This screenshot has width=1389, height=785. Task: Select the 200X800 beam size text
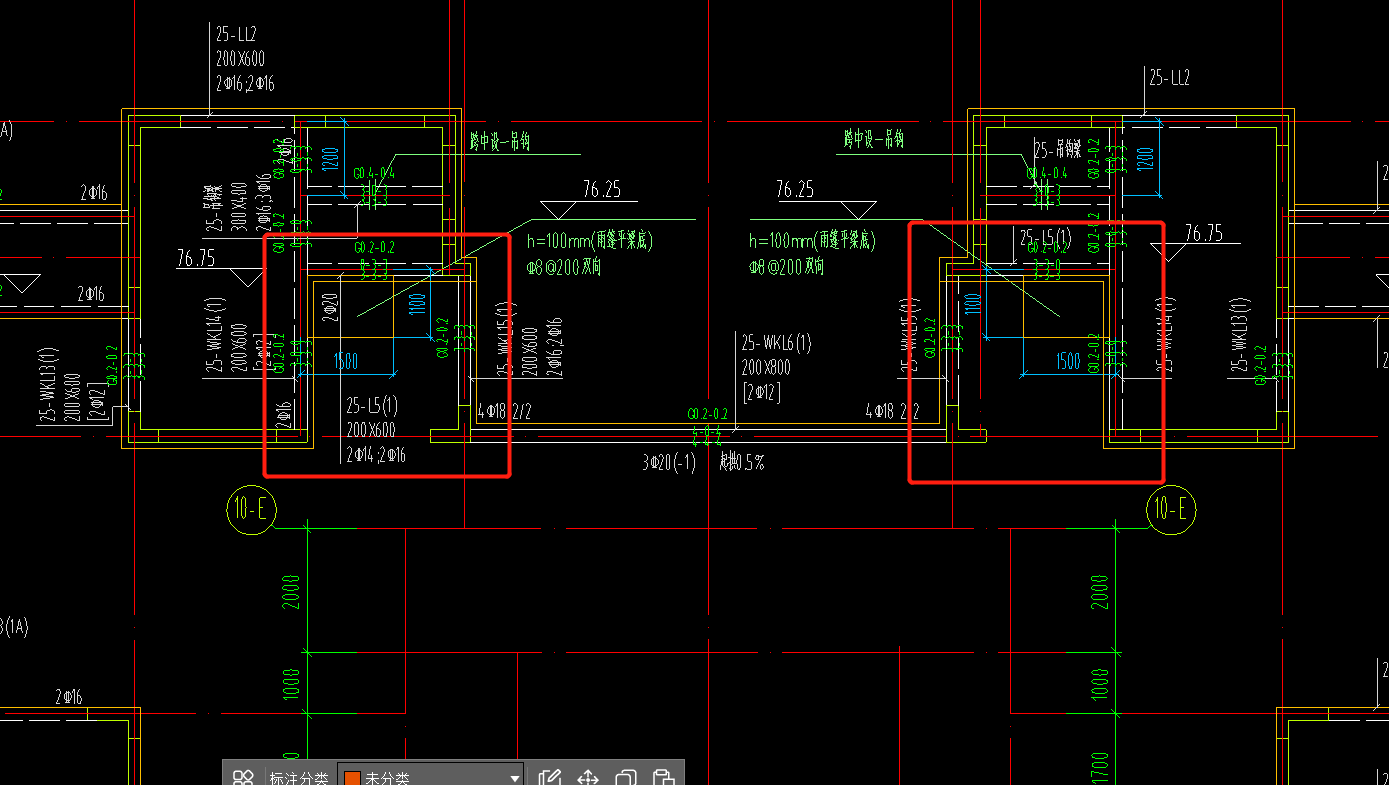click(x=766, y=368)
